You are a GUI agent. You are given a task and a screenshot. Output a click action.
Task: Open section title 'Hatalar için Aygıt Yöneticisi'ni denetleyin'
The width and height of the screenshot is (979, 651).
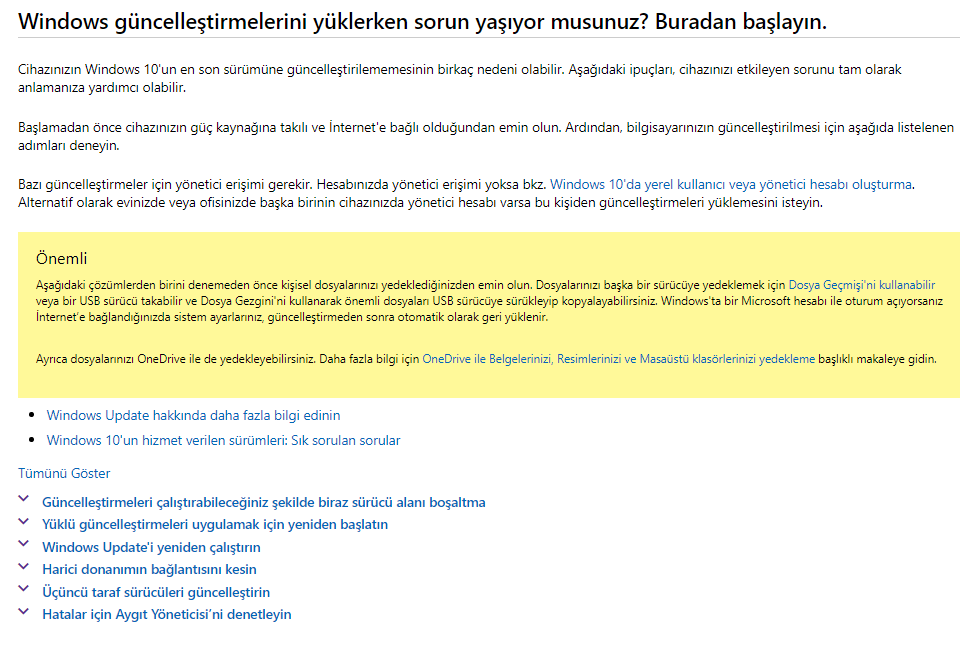(x=167, y=615)
